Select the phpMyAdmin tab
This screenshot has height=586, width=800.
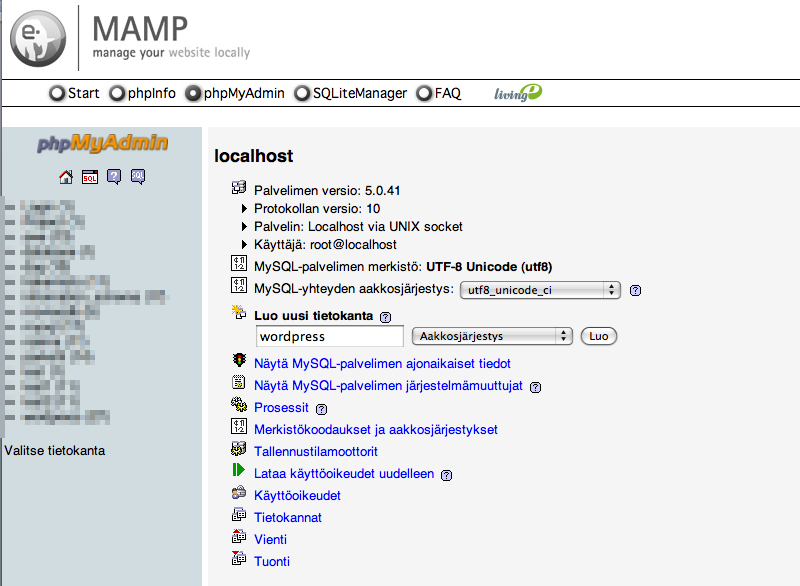235,93
